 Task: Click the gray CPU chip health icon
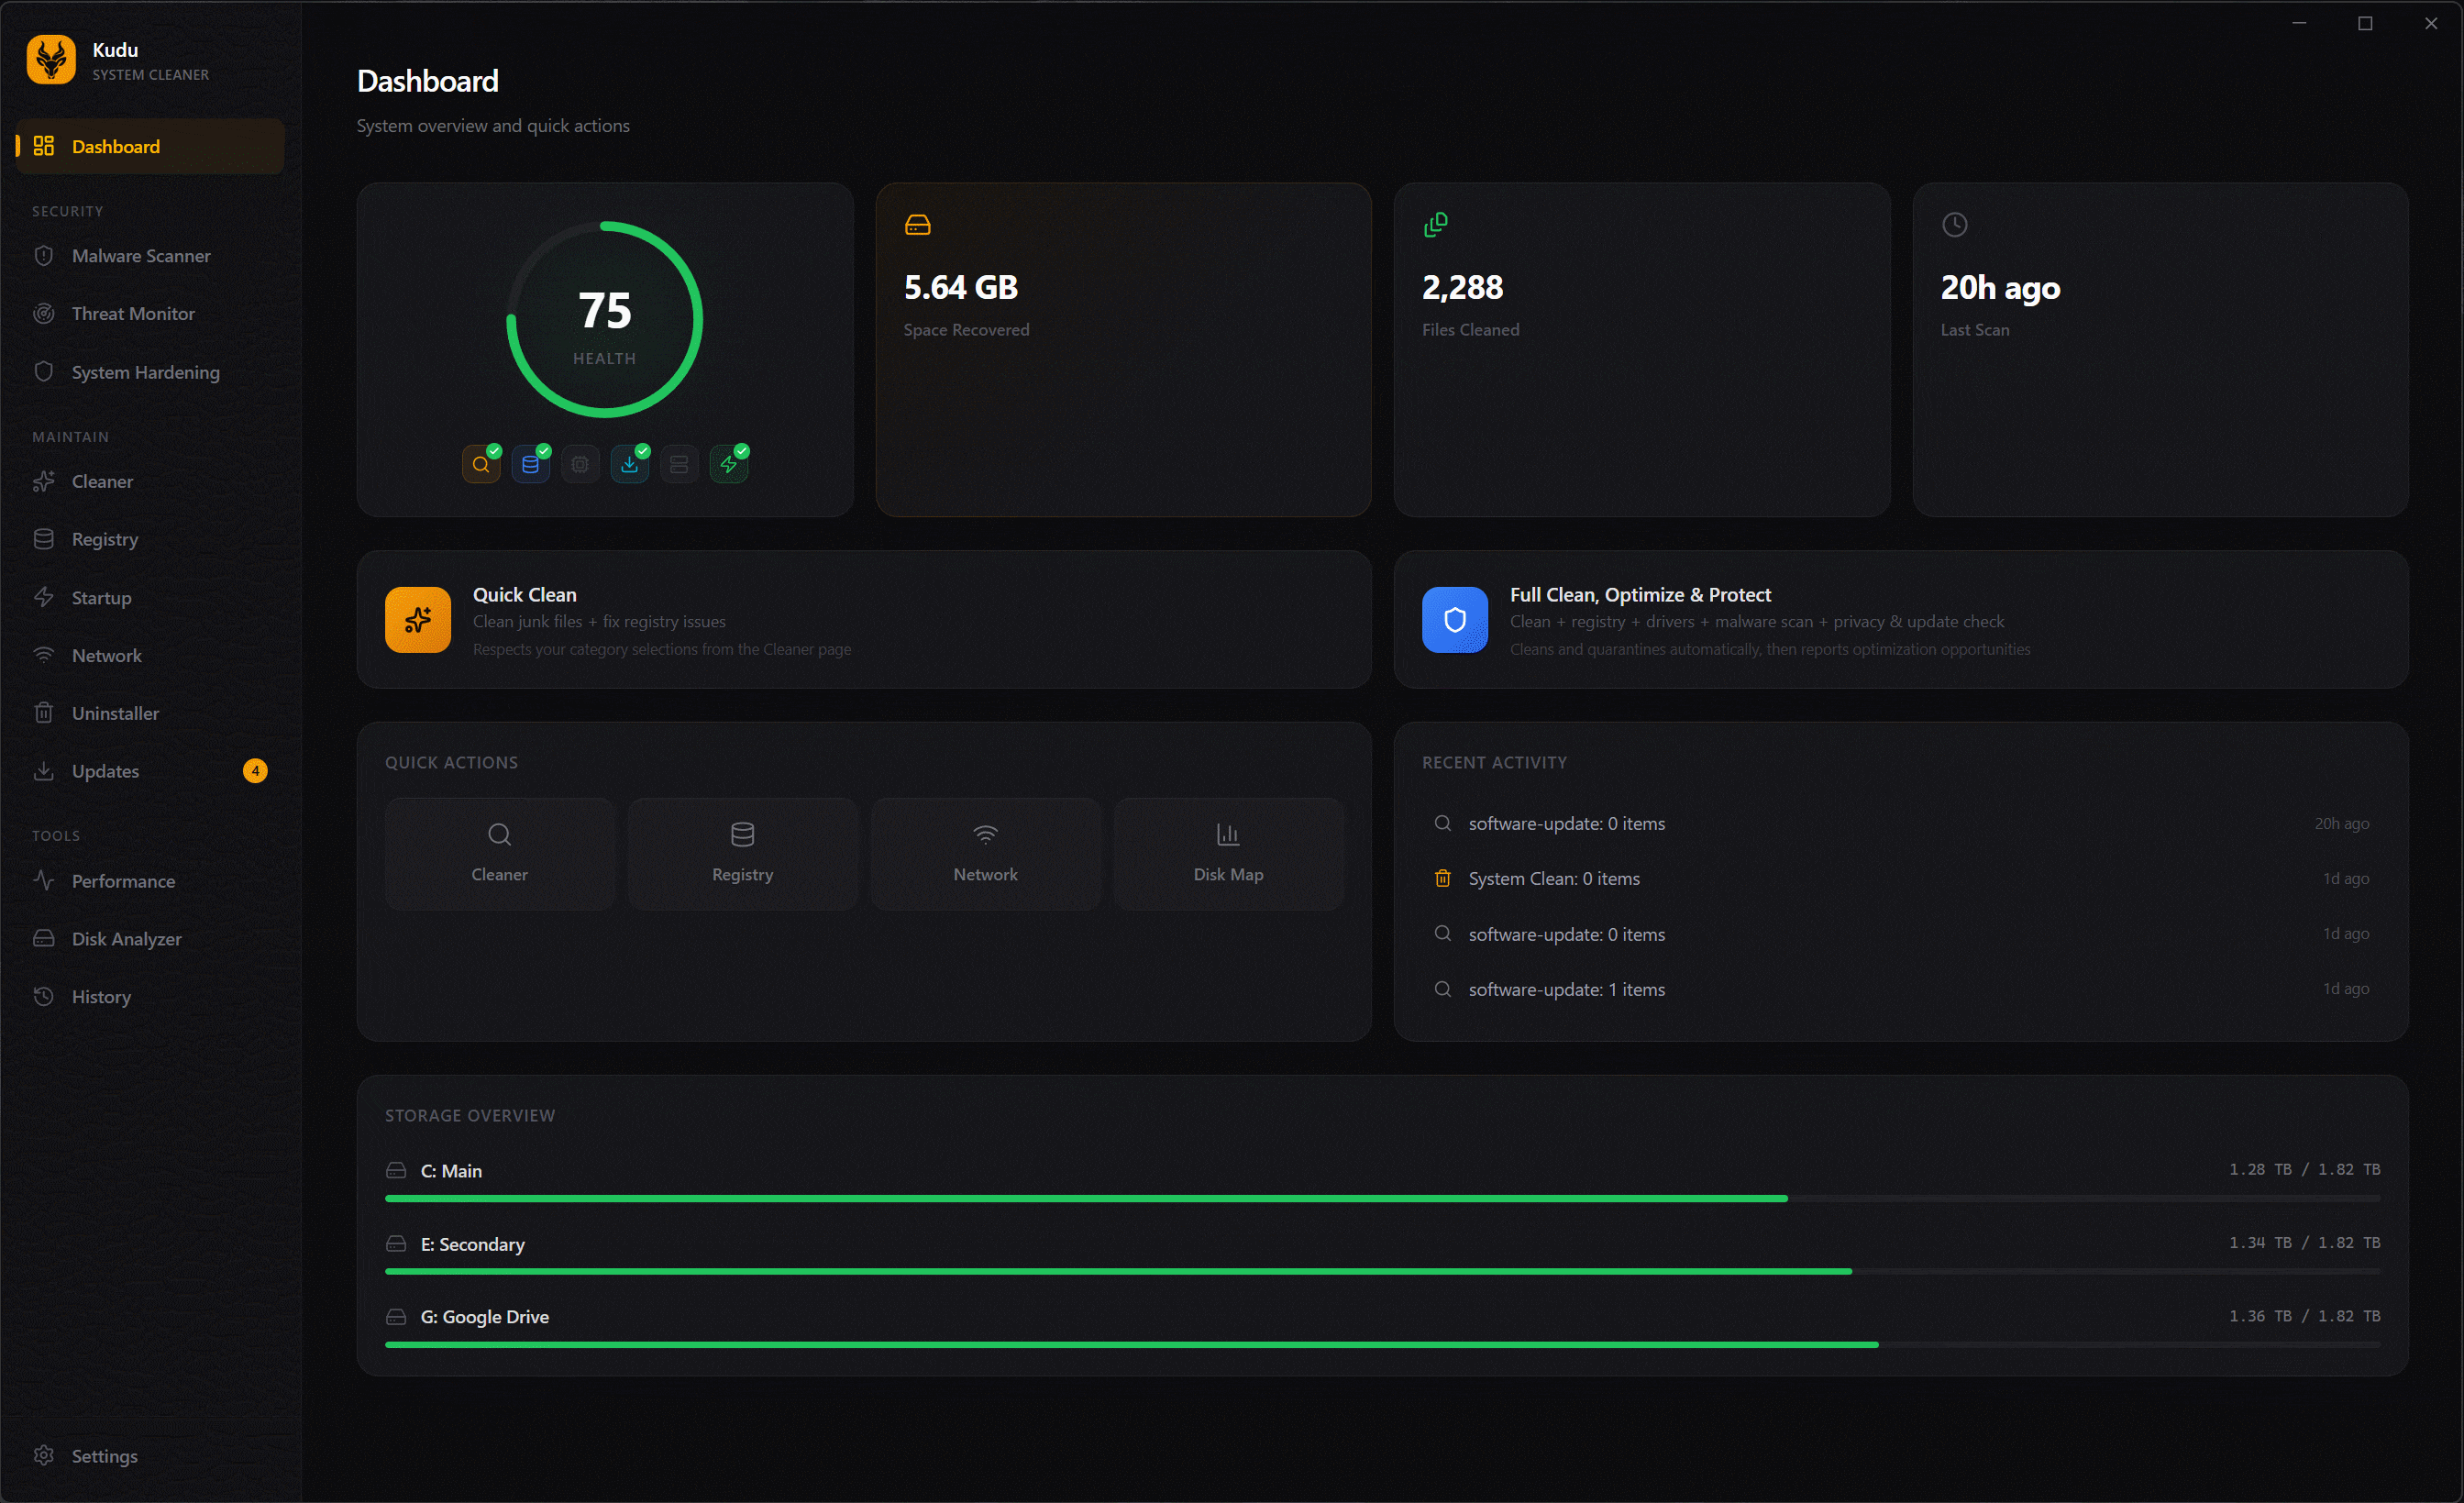580,464
